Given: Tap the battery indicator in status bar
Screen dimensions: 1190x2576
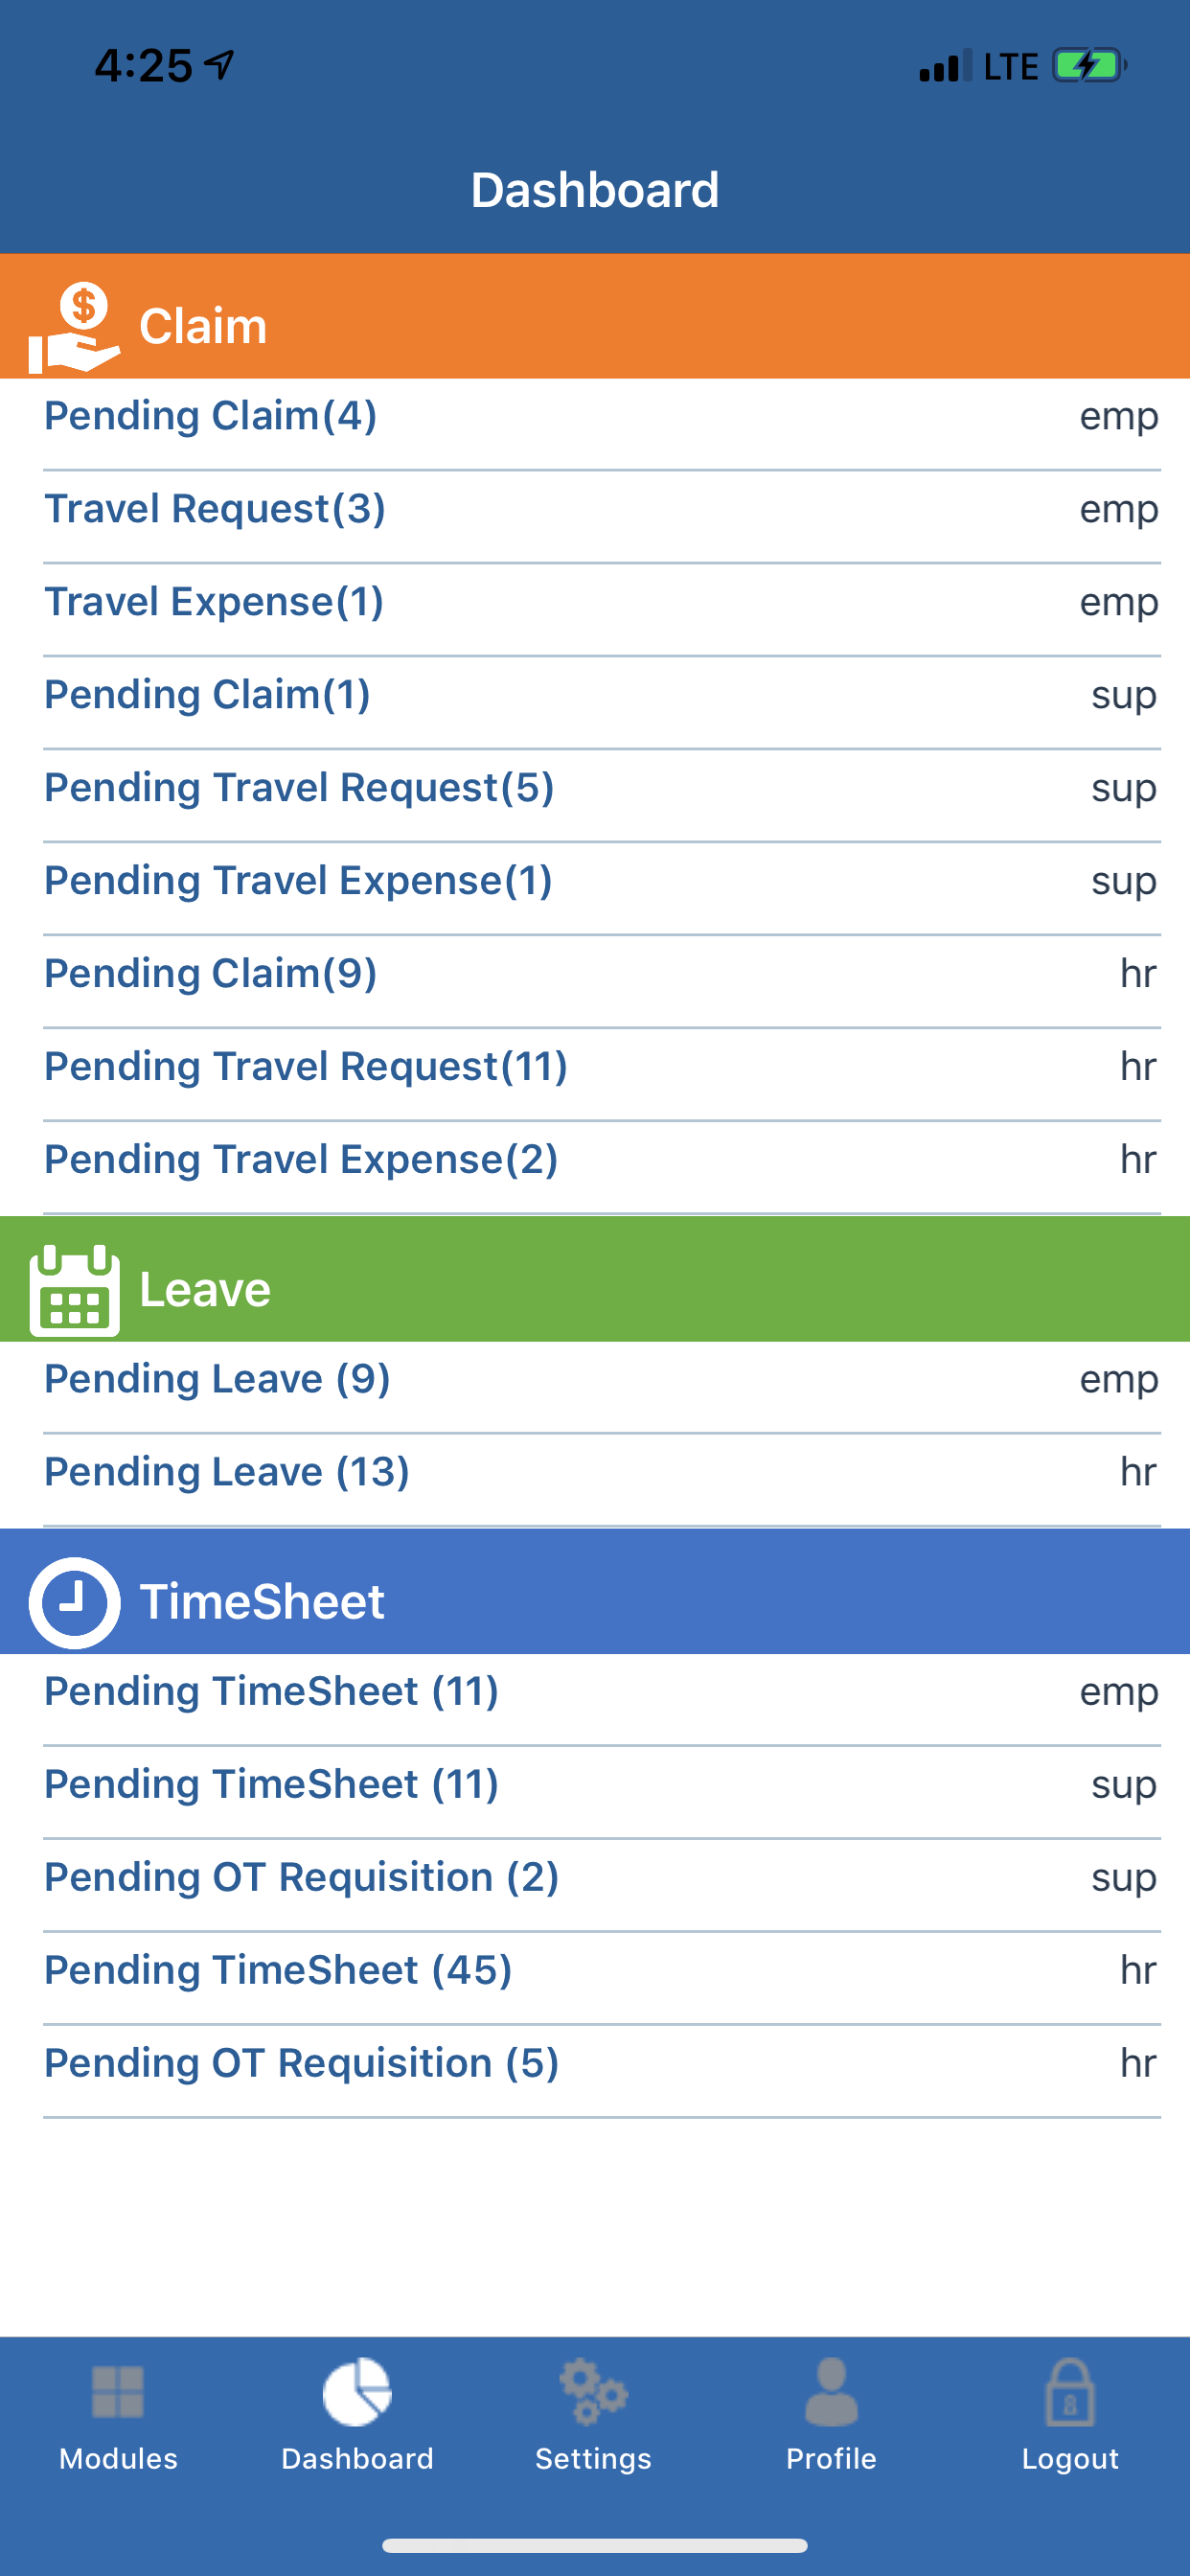Looking at the screenshot, I should 1089,66.
